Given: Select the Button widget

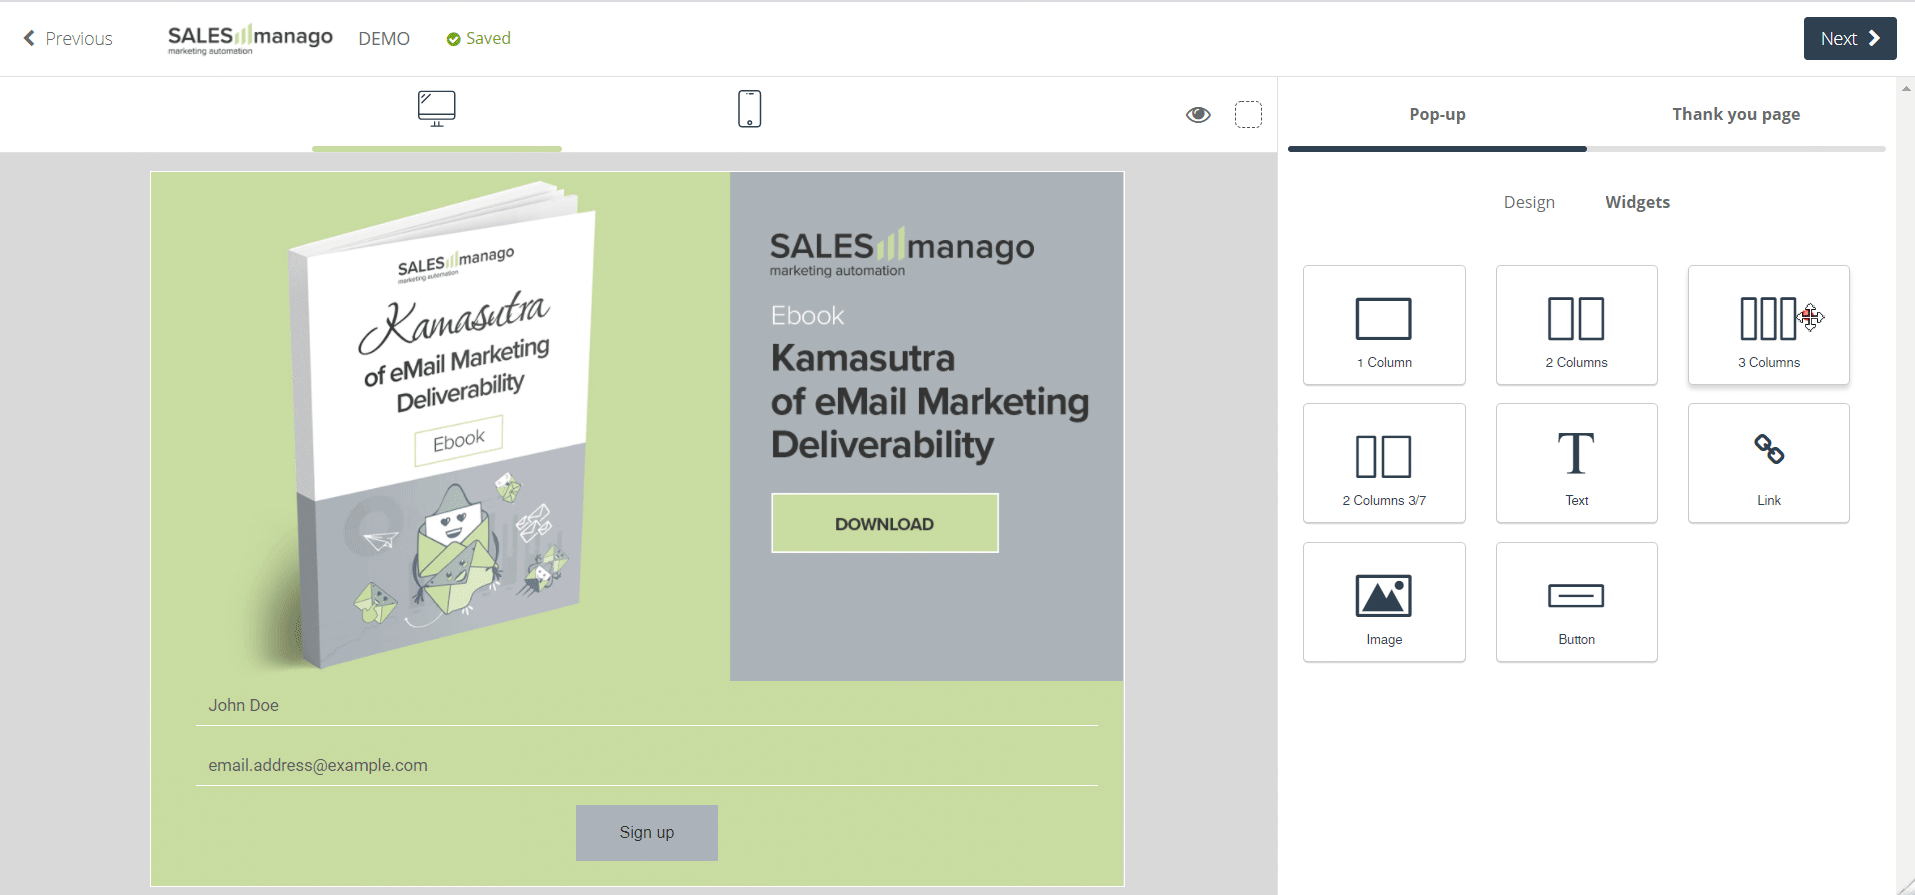Looking at the screenshot, I should [1576, 602].
